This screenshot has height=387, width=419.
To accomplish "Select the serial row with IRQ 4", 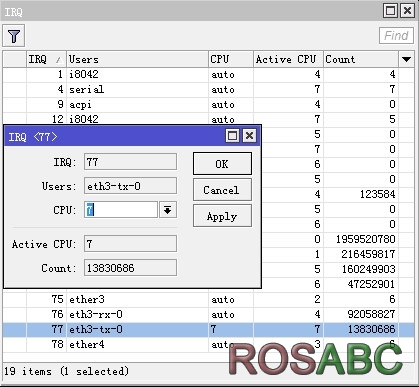I will [x=208, y=89].
